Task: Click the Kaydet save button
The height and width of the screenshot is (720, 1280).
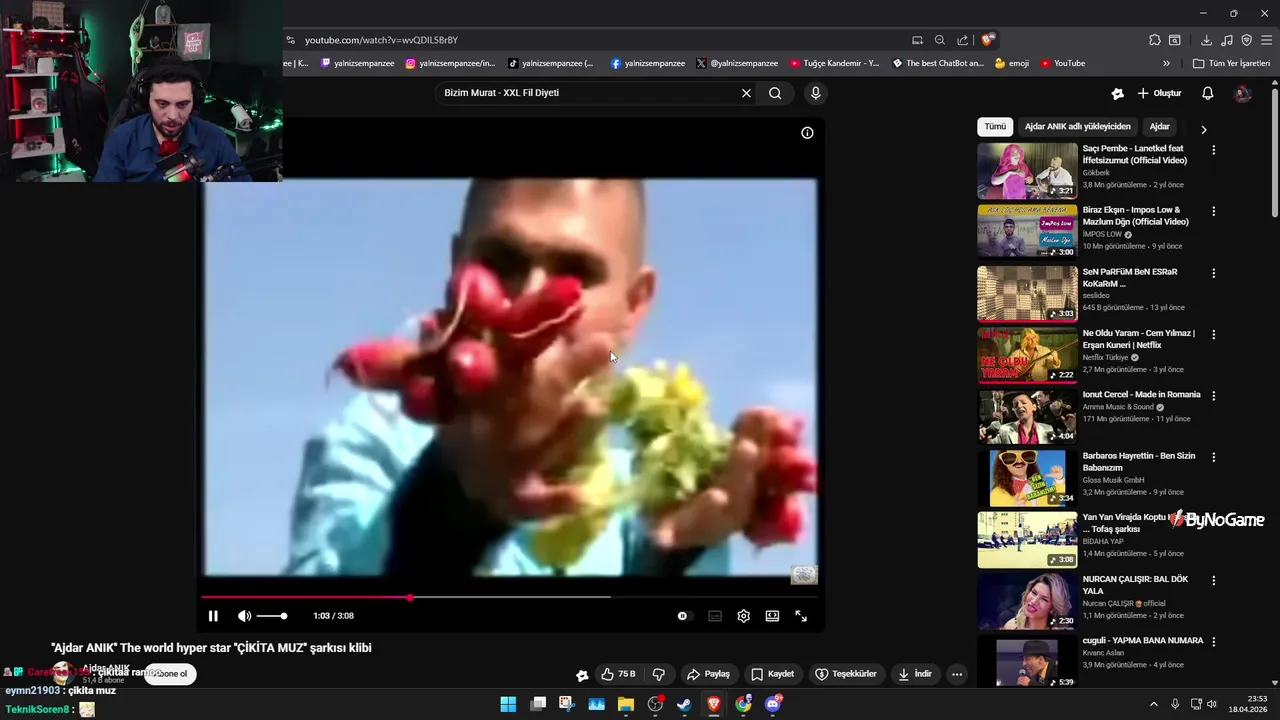Action: 773,674
